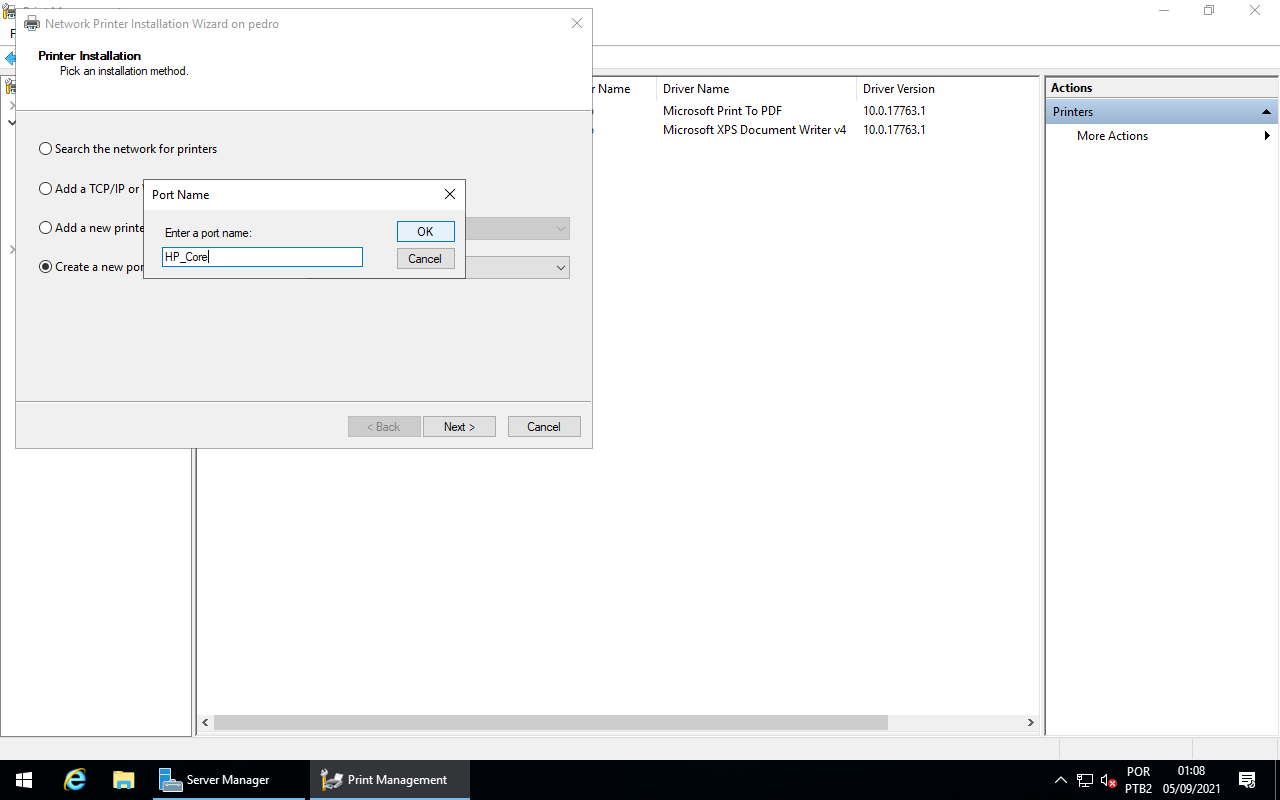The image size is (1280, 800).
Task: Select Create a new port radio button
Action: pyautogui.click(x=45, y=267)
